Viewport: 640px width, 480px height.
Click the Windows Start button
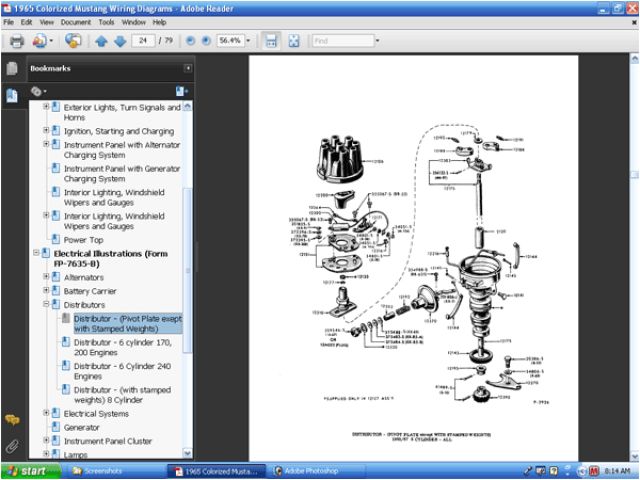click(x=28, y=470)
